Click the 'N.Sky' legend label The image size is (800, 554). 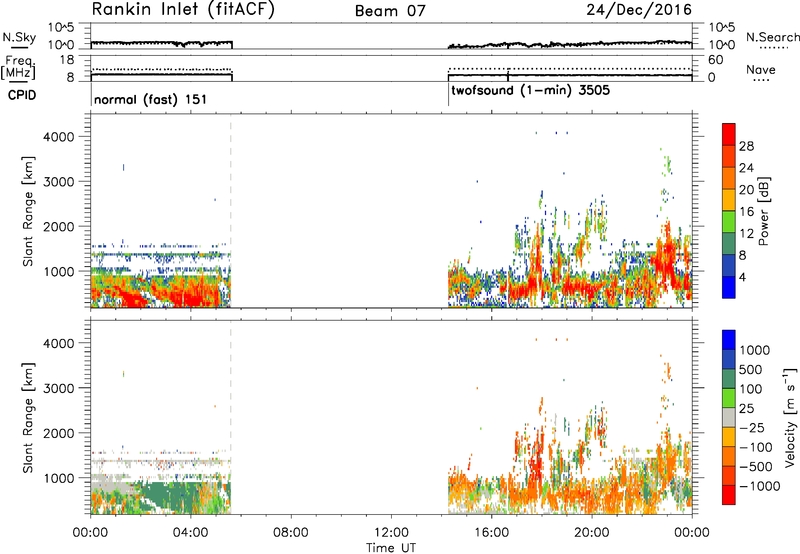(19, 37)
